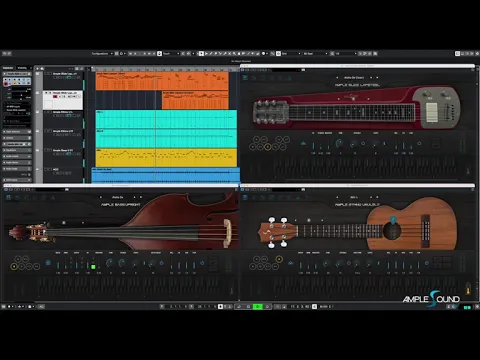
Task: Open Main panel icon in Lap Steel plugin
Action: click(x=245, y=78)
